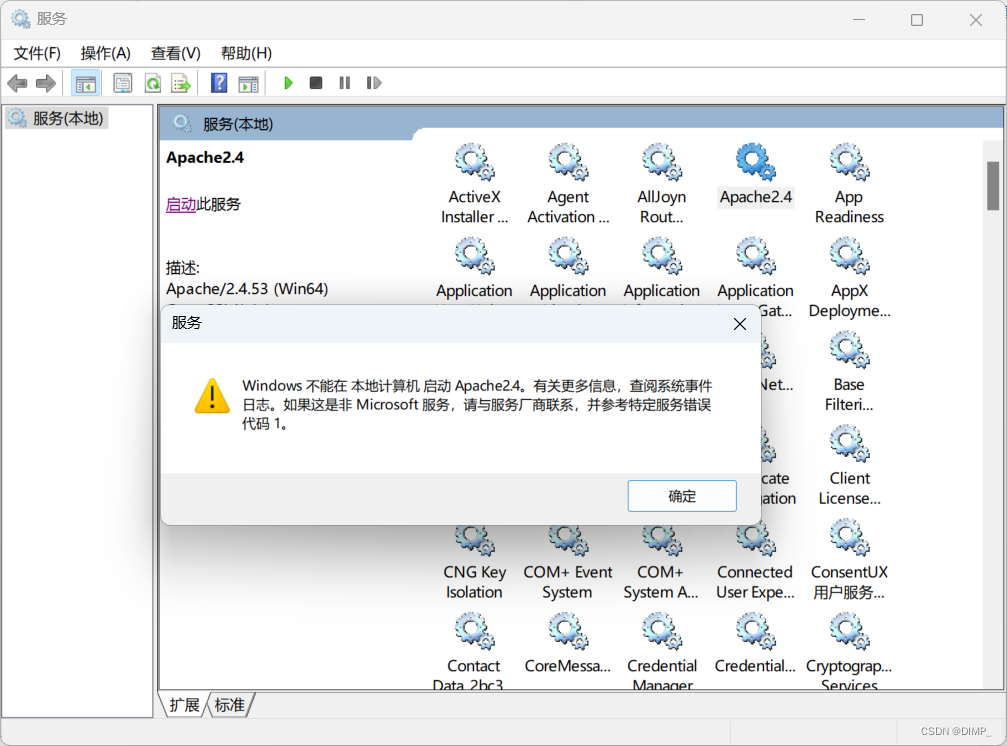Click the restart service toolbar icon
1007x746 pixels.
374,83
